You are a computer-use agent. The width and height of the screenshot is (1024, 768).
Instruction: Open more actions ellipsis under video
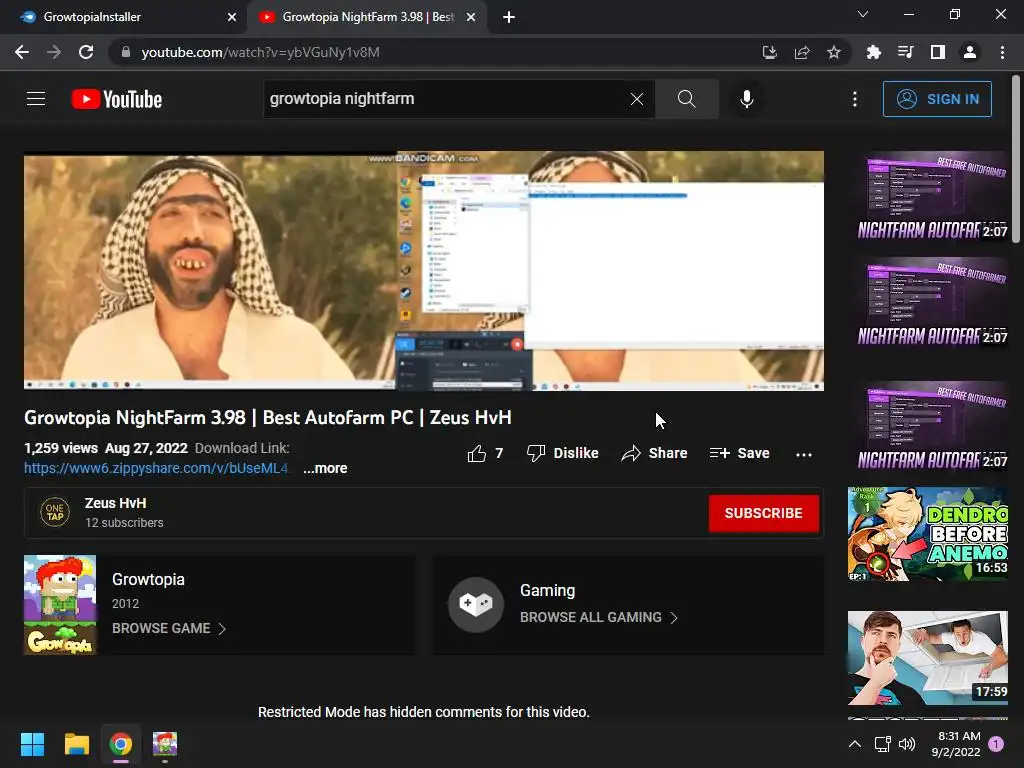click(x=804, y=455)
